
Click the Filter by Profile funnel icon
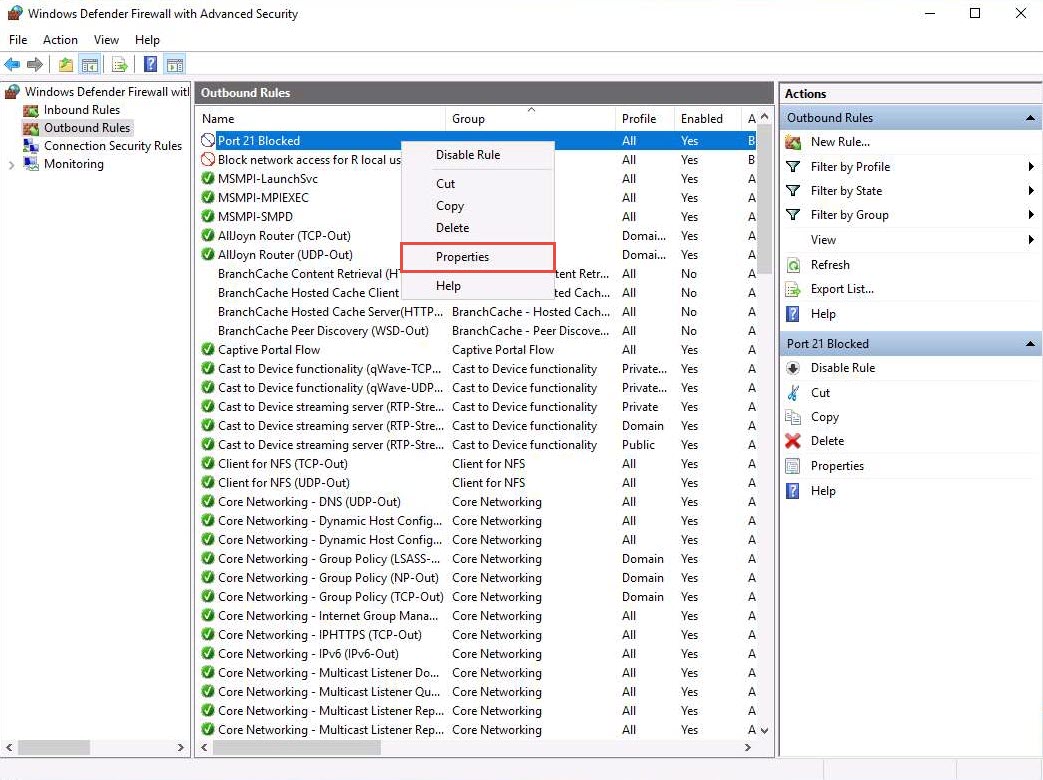[793, 167]
